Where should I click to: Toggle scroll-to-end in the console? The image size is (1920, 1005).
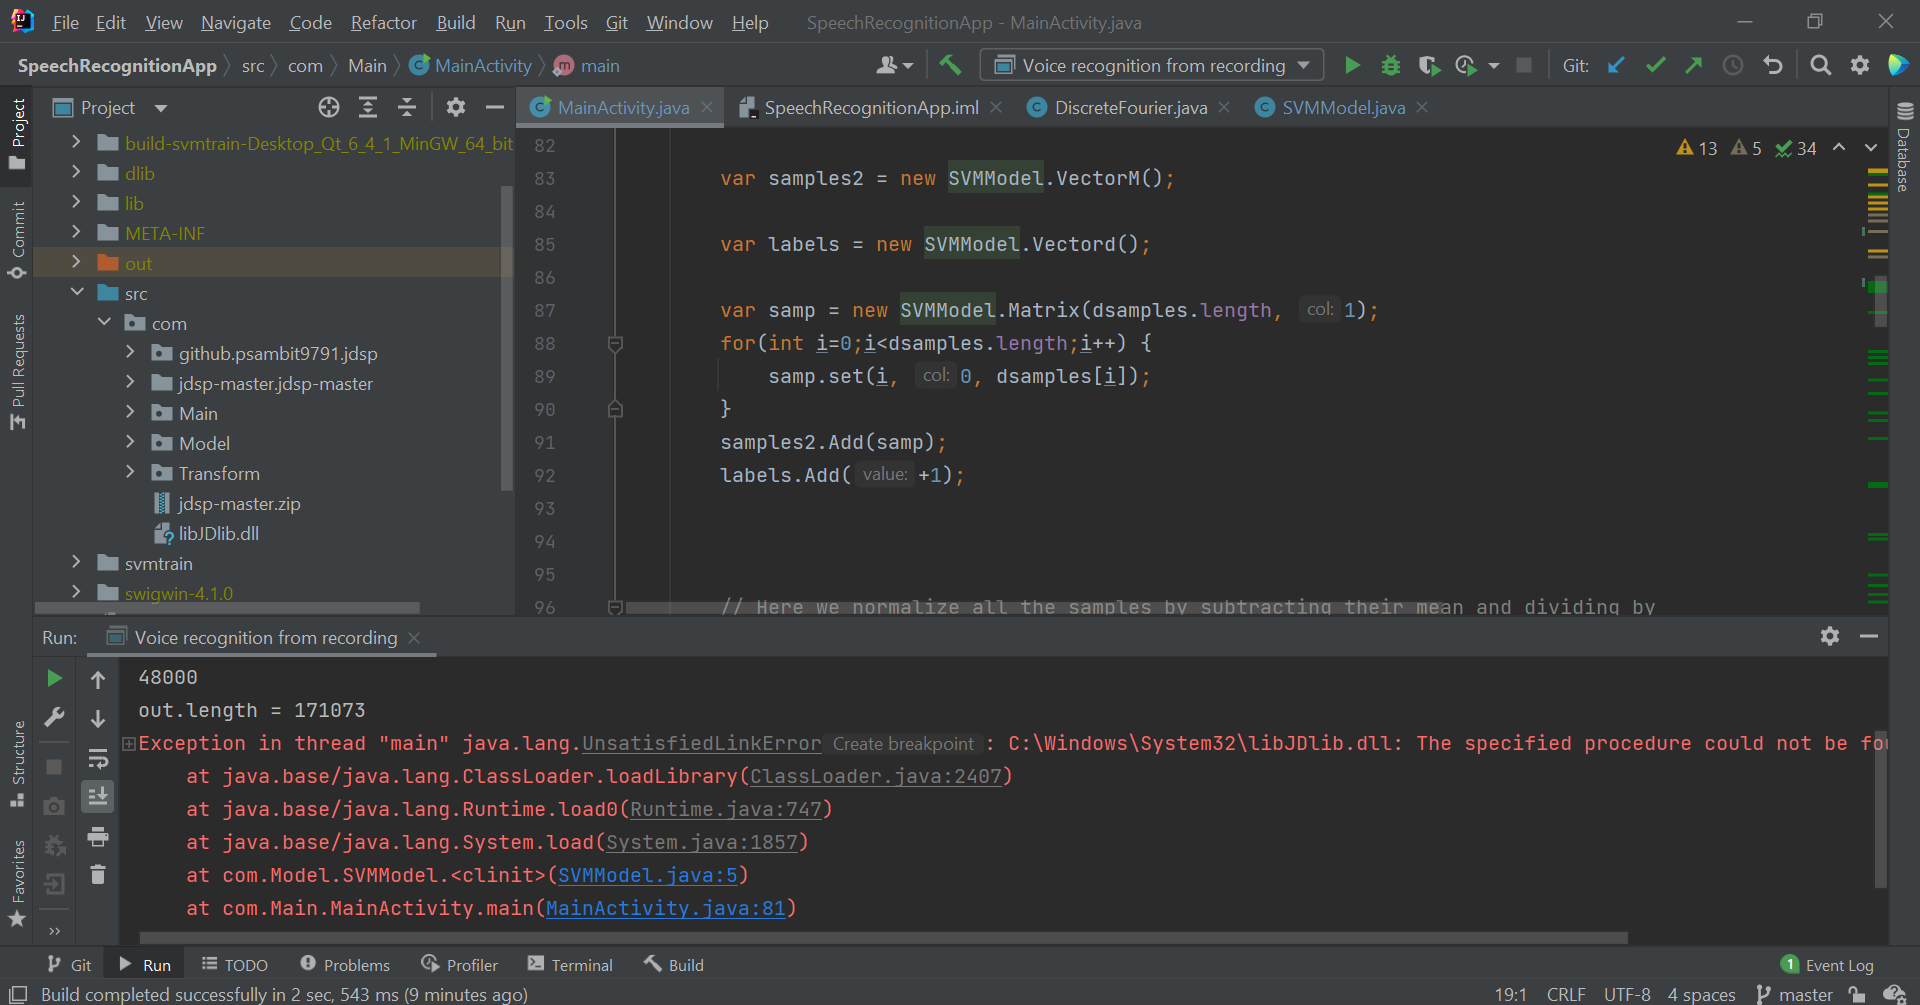tap(97, 797)
